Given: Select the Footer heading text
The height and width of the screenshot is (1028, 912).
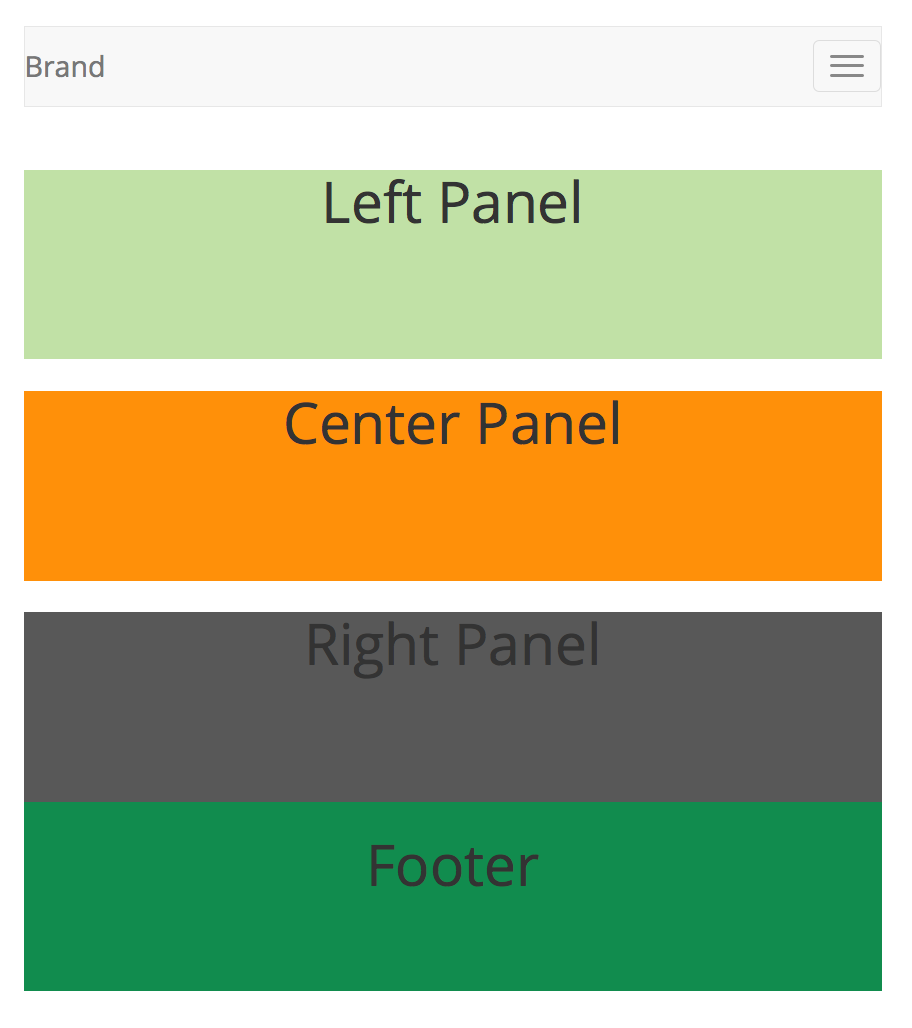Looking at the screenshot, I should click(452, 866).
